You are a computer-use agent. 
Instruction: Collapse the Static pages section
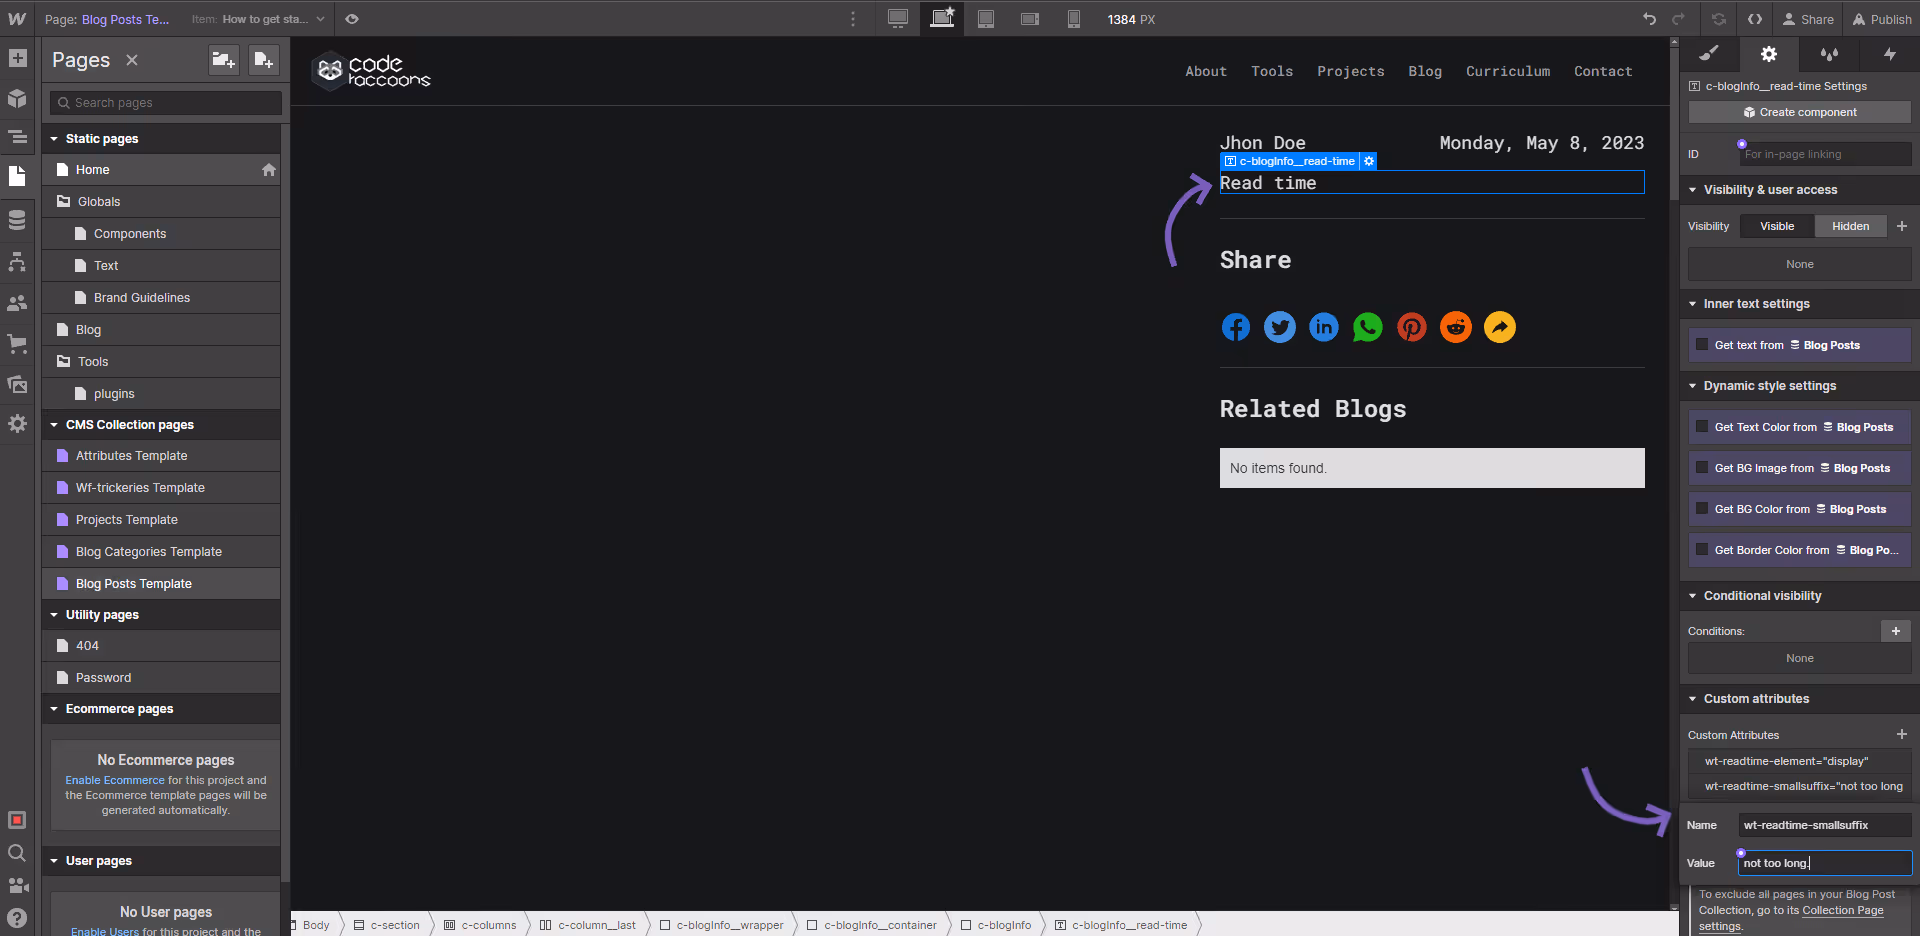point(54,139)
